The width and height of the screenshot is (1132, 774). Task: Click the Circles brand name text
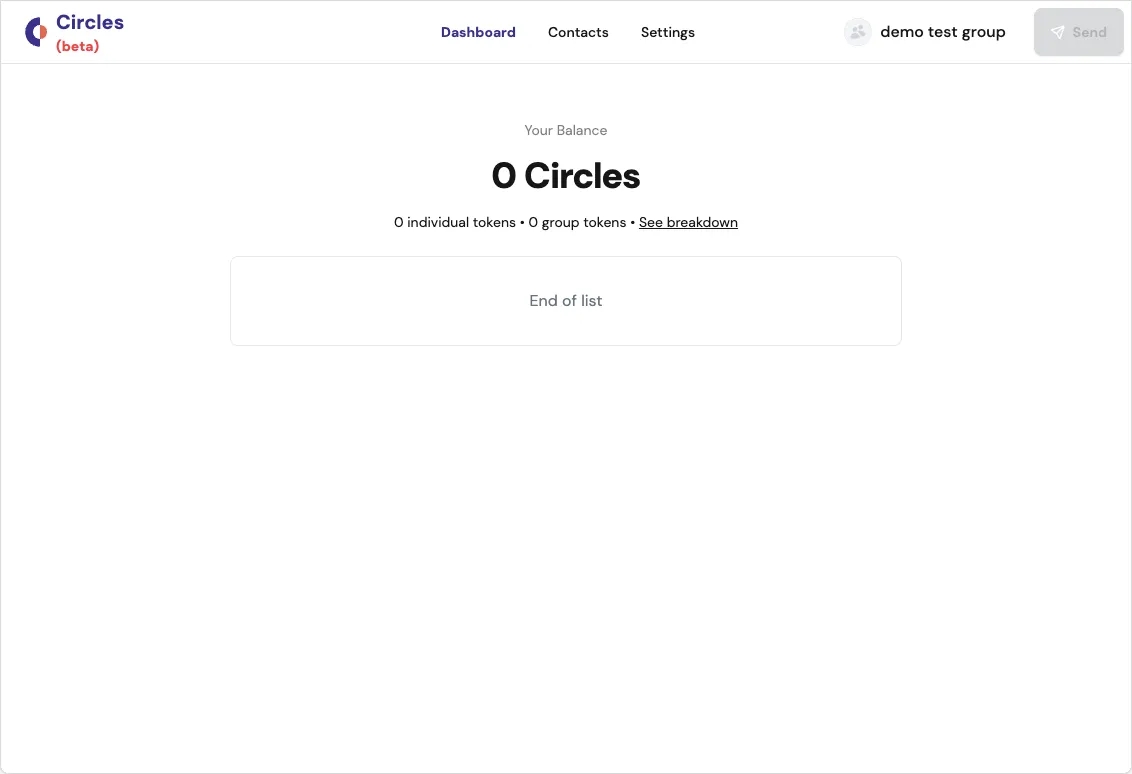[x=90, y=22]
